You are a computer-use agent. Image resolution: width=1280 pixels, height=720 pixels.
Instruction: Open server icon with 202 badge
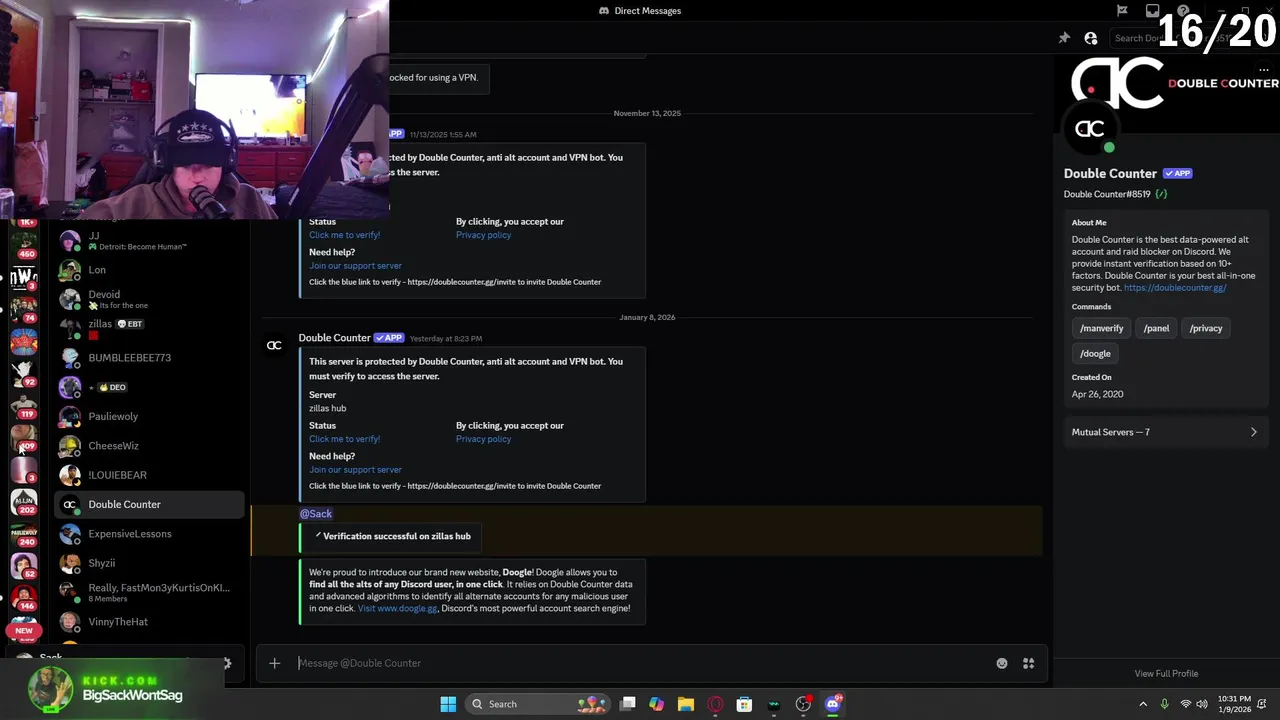click(24, 501)
